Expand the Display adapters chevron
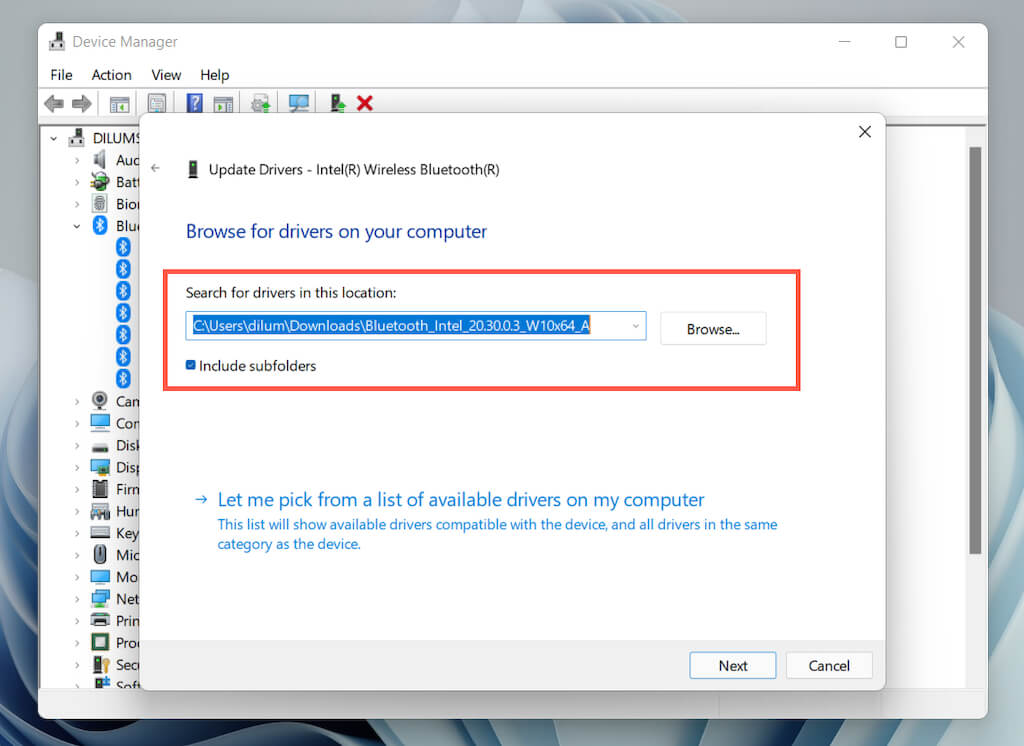The image size is (1024, 746). 77,468
